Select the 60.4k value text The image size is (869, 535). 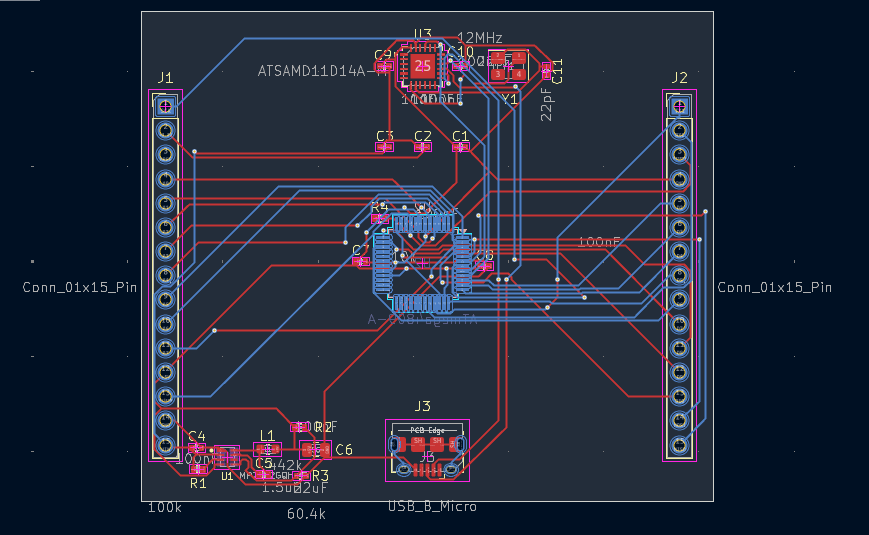coord(306,514)
